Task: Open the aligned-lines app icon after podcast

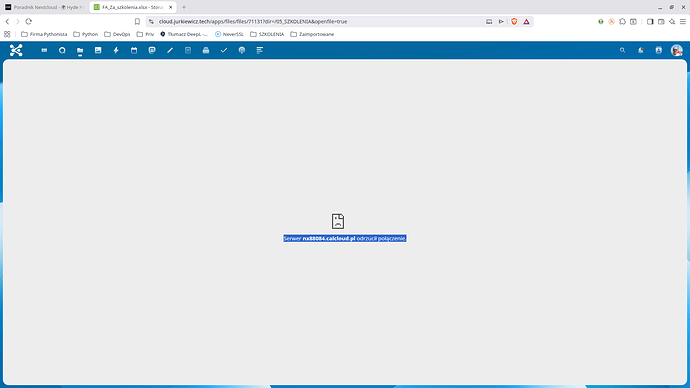Action: click(260, 50)
